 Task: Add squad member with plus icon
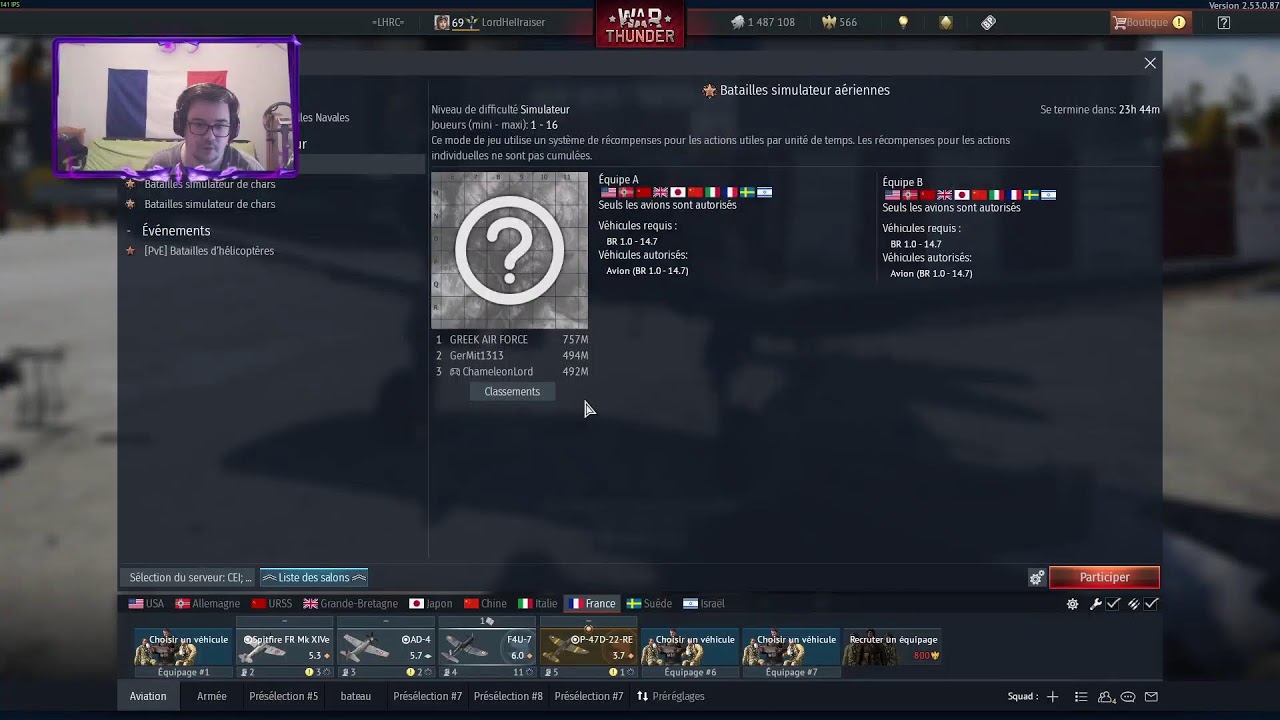(1052, 697)
